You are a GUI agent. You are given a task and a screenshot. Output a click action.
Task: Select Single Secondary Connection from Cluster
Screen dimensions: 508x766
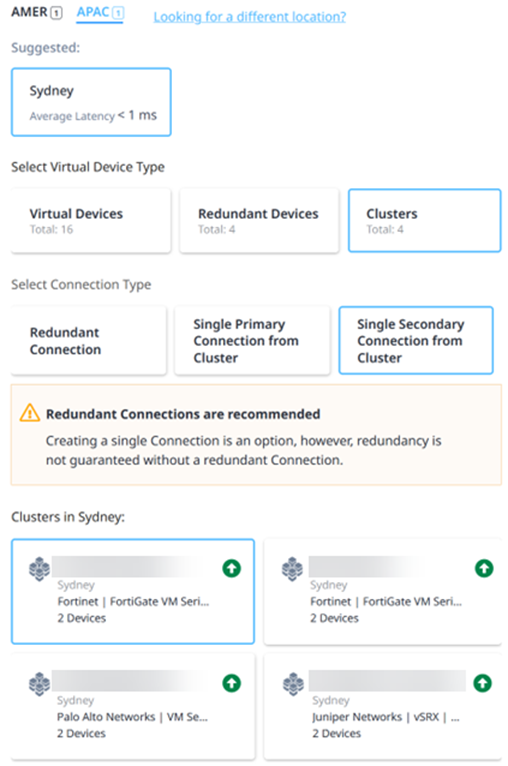click(416, 340)
